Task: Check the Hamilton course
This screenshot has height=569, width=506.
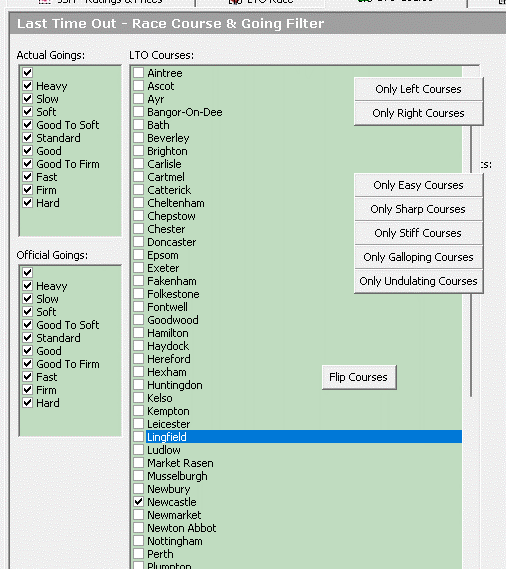Action: click(138, 333)
